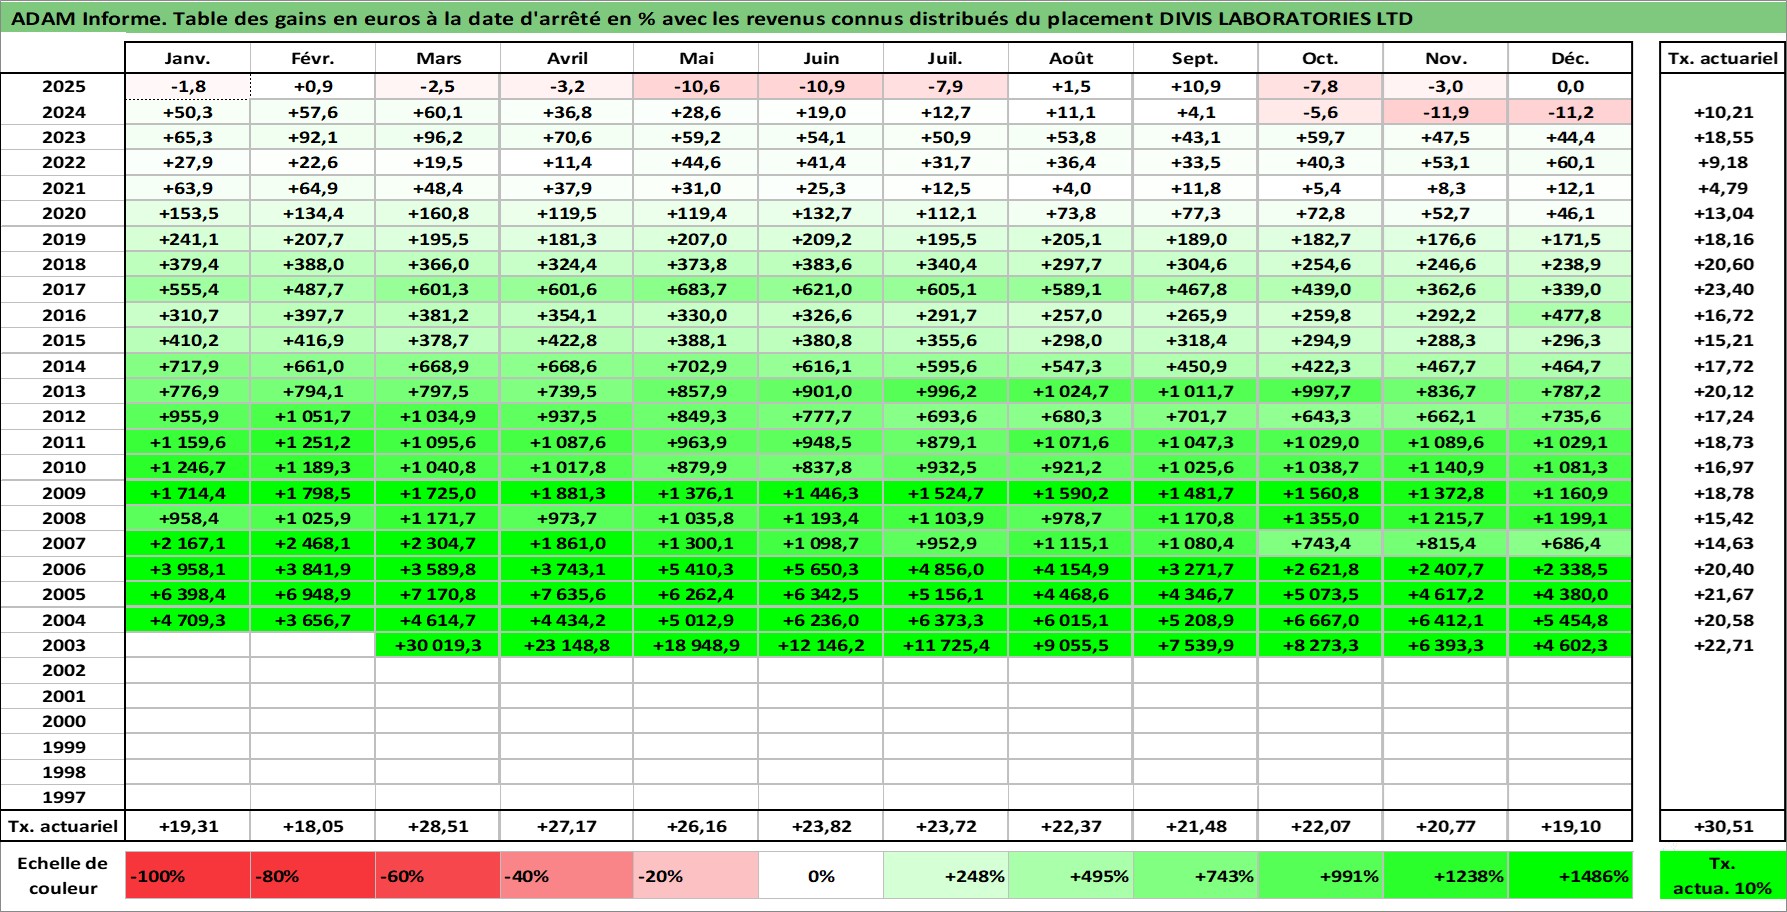
Task: Click the 'Avril' column header
Action: click(567, 59)
